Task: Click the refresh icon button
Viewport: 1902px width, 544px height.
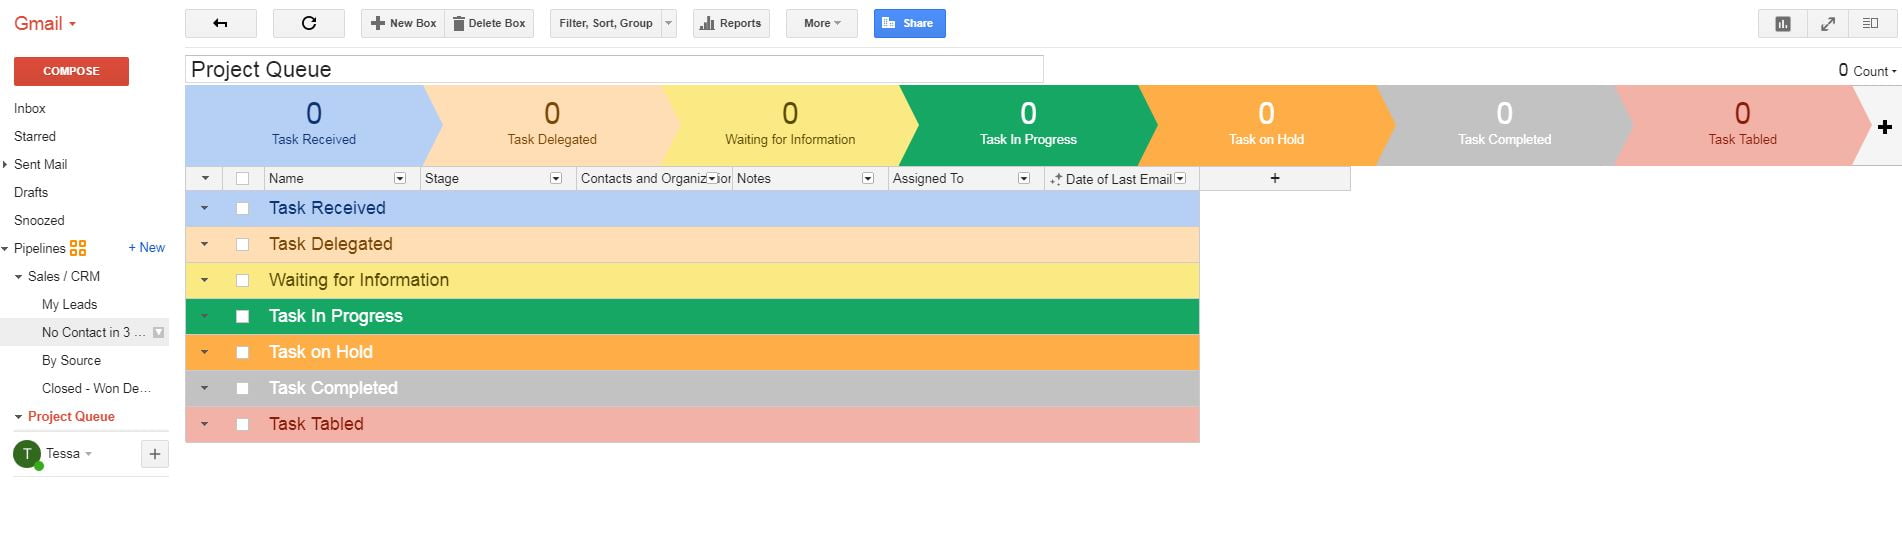Action: coord(309,23)
